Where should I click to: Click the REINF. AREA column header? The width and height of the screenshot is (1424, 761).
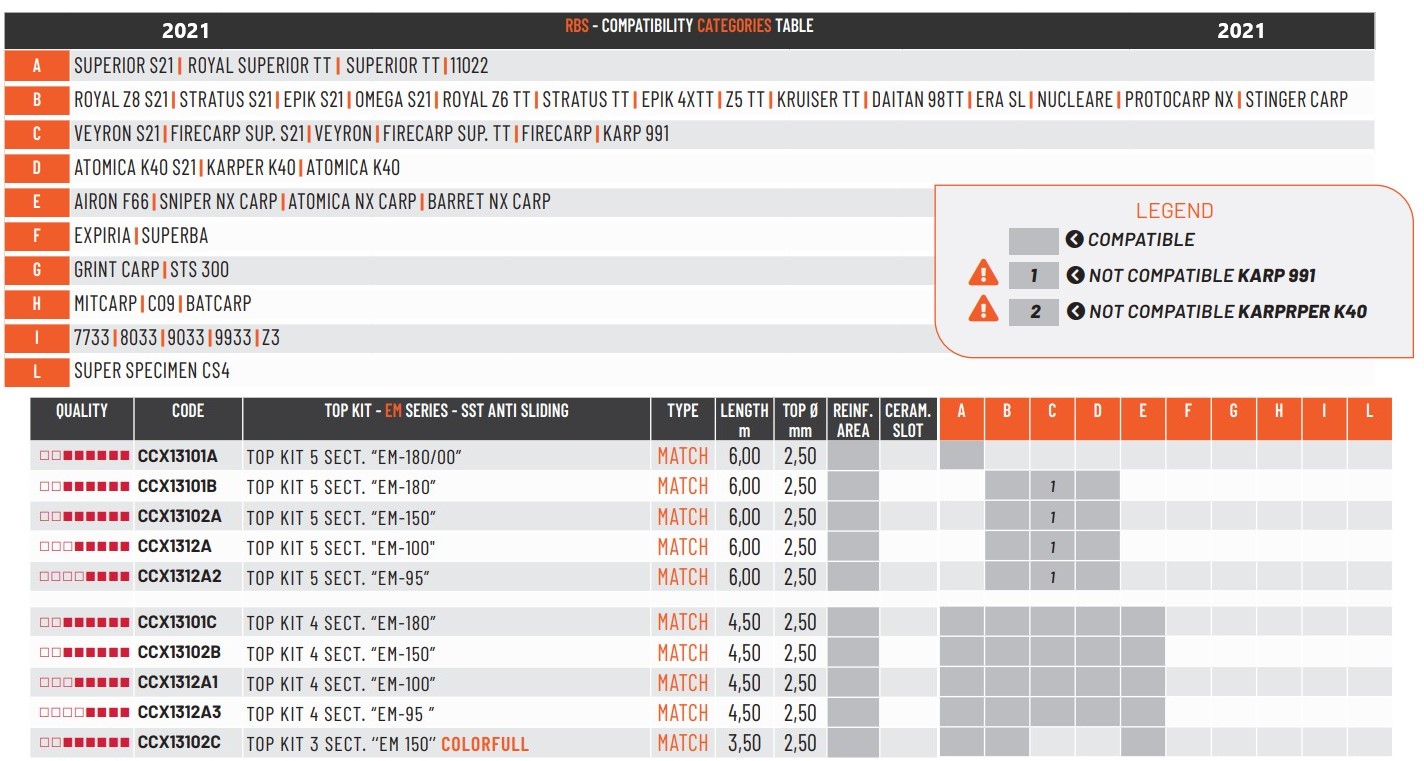853,419
